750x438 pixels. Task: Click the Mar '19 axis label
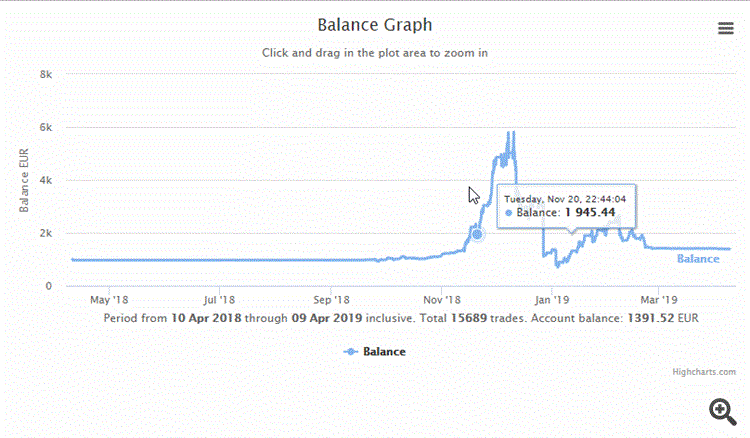659,300
